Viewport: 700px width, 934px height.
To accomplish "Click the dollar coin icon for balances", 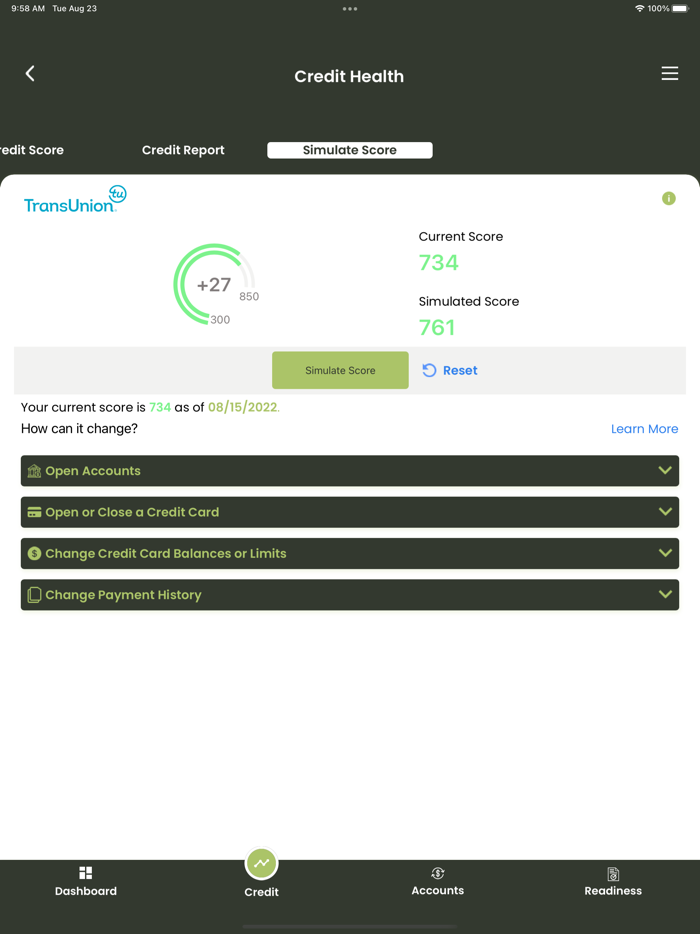I will point(34,553).
